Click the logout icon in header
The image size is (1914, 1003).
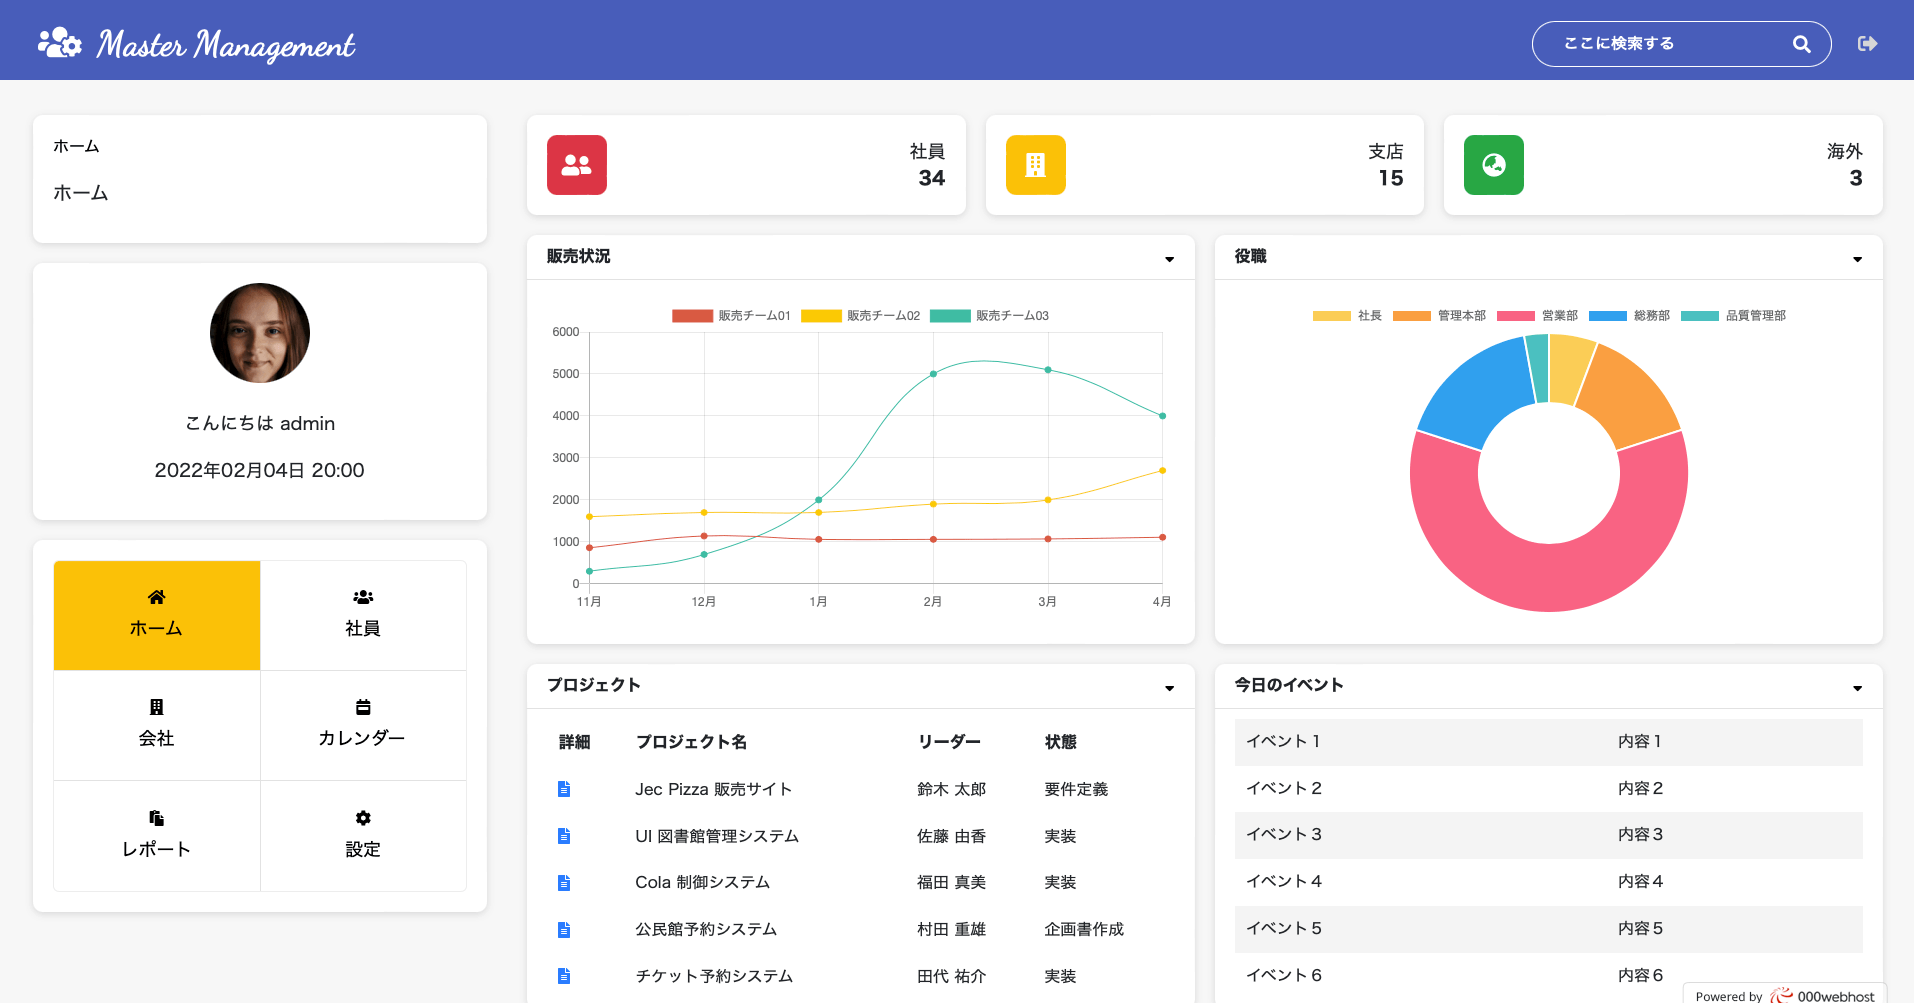[x=1867, y=43]
